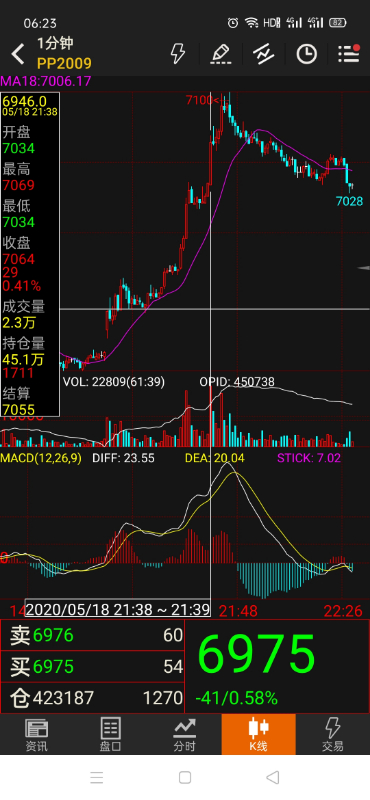The width and height of the screenshot is (370, 800).
Task: Tap the Android back navigation triangle
Action: pyautogui.click(x=273, y=777)
